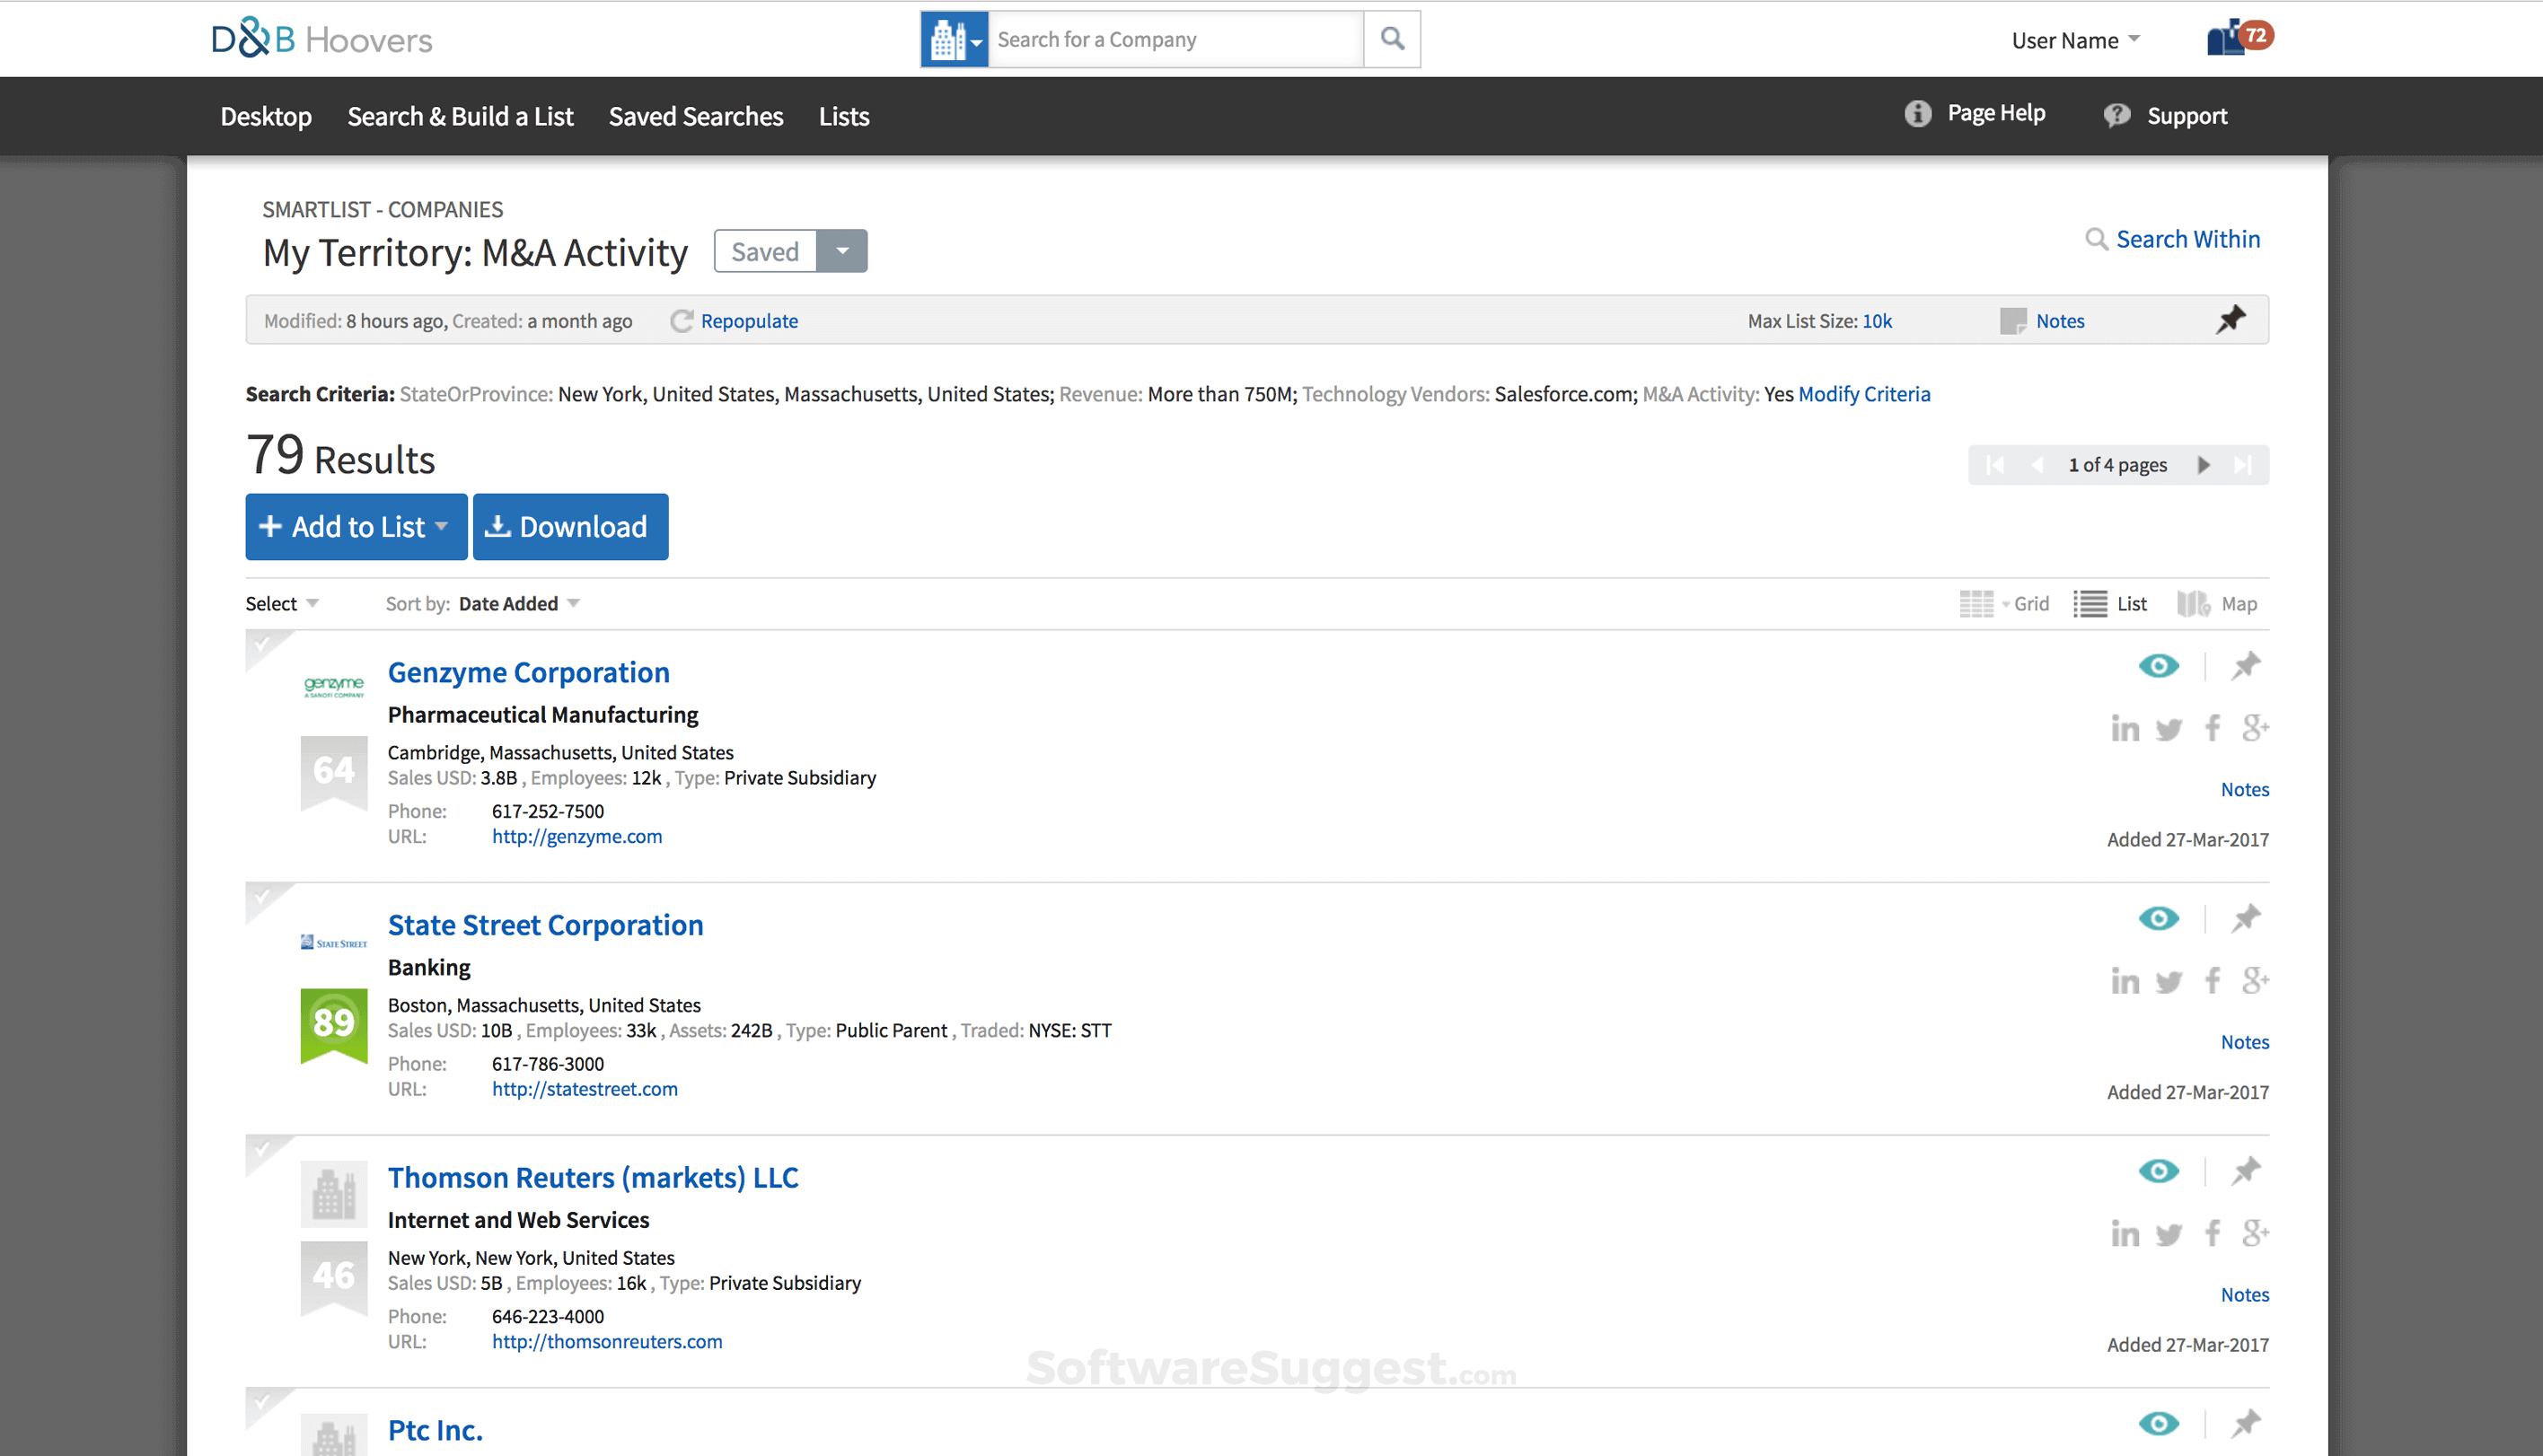2543x1456 pixels.
Task: Open State Street Twitter icon
Action: (x=2169, y=982)
